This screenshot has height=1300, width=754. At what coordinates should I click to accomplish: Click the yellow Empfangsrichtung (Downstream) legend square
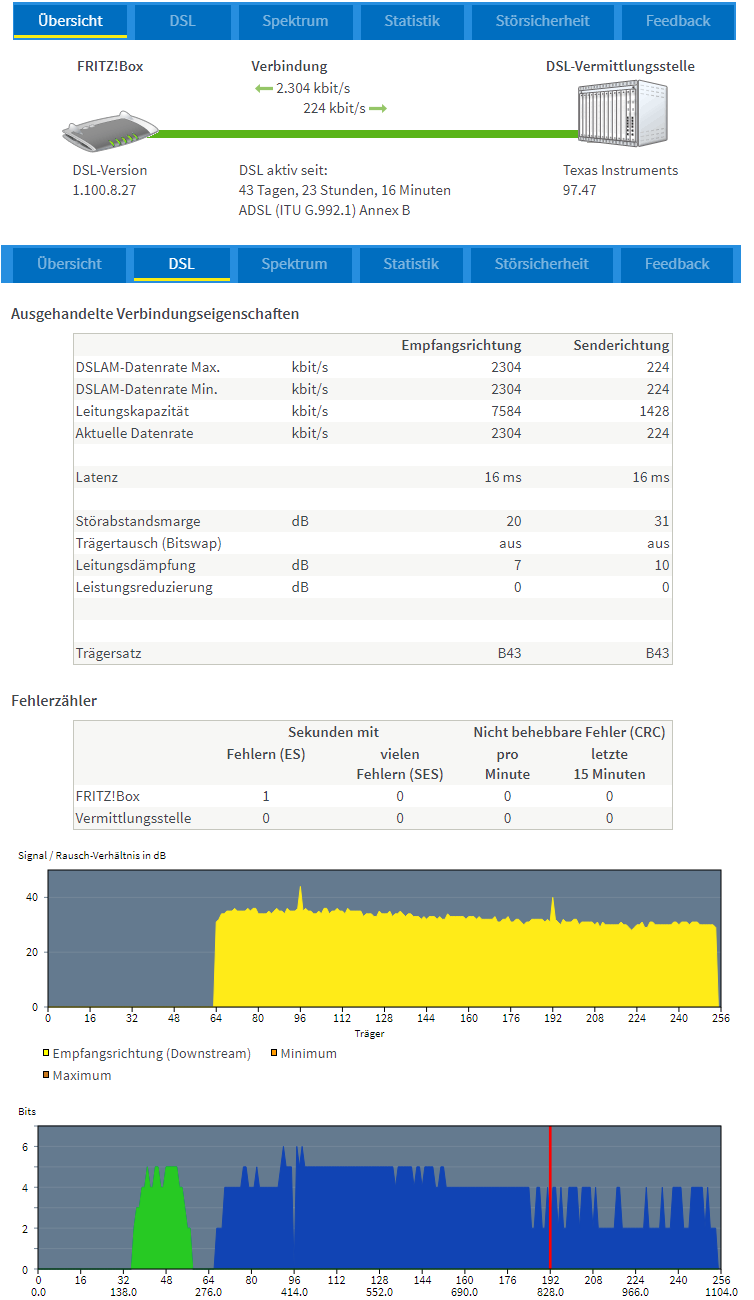[46, 1054]
